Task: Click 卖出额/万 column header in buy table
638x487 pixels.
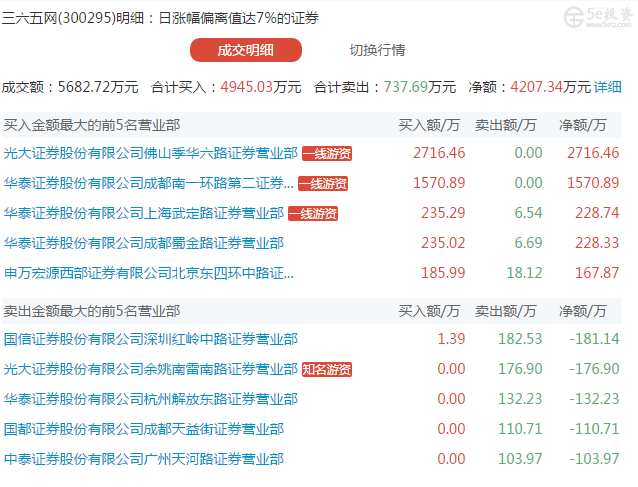Action: tap(505, 125)
